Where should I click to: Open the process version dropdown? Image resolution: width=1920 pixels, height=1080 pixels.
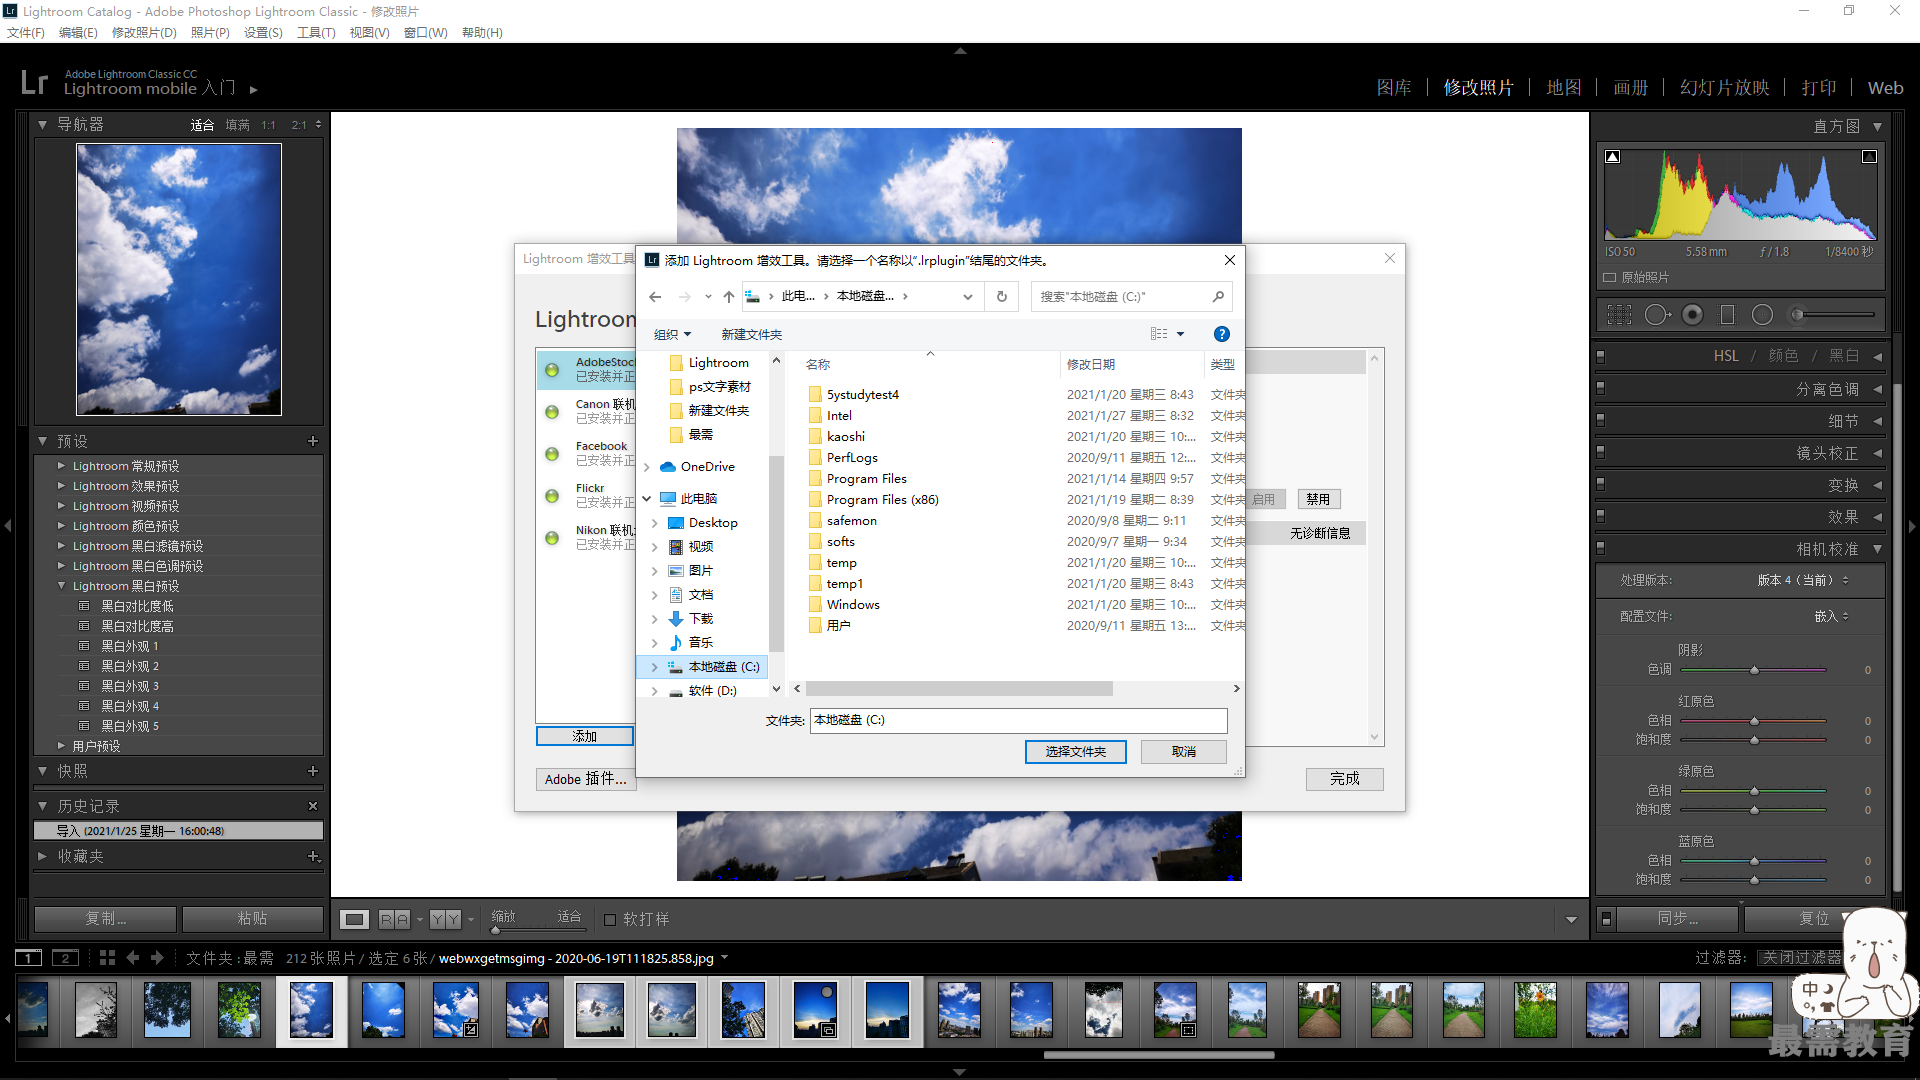pos(1803,580)
